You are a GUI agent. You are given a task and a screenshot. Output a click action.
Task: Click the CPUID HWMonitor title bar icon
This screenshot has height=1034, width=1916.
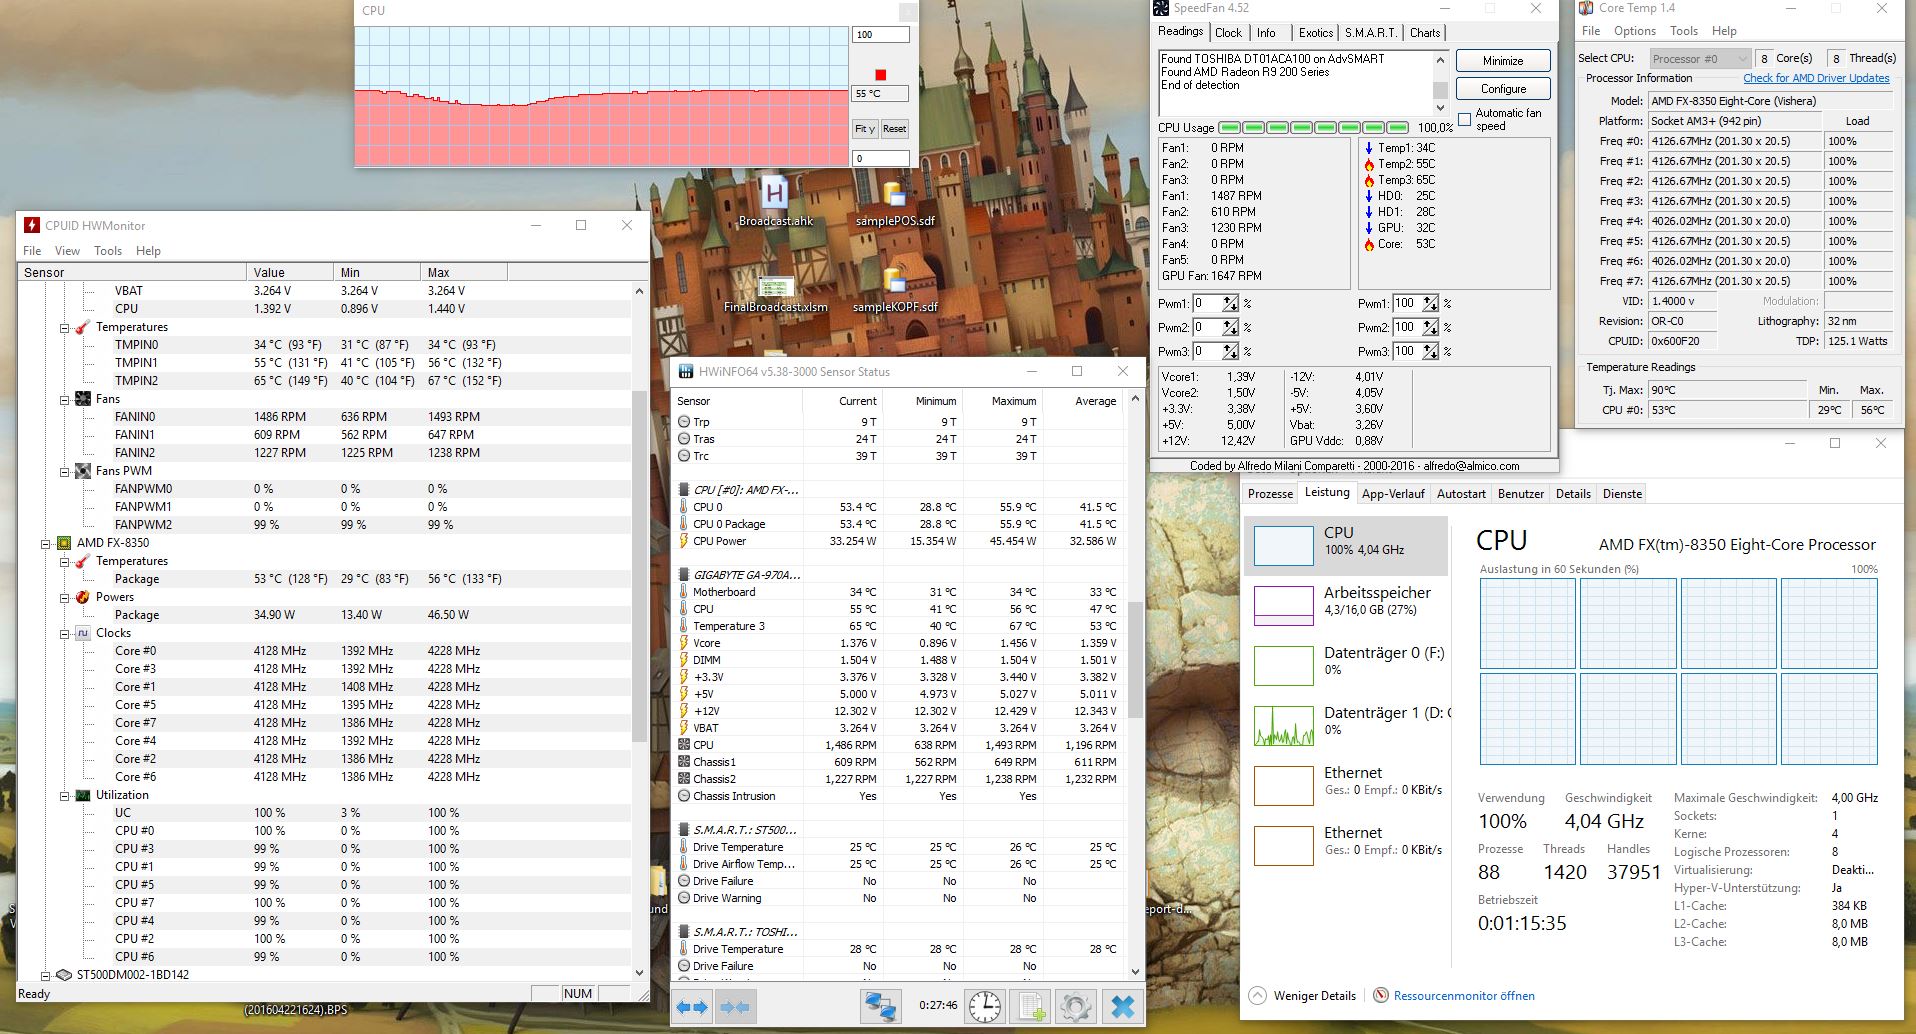point(32,225)
